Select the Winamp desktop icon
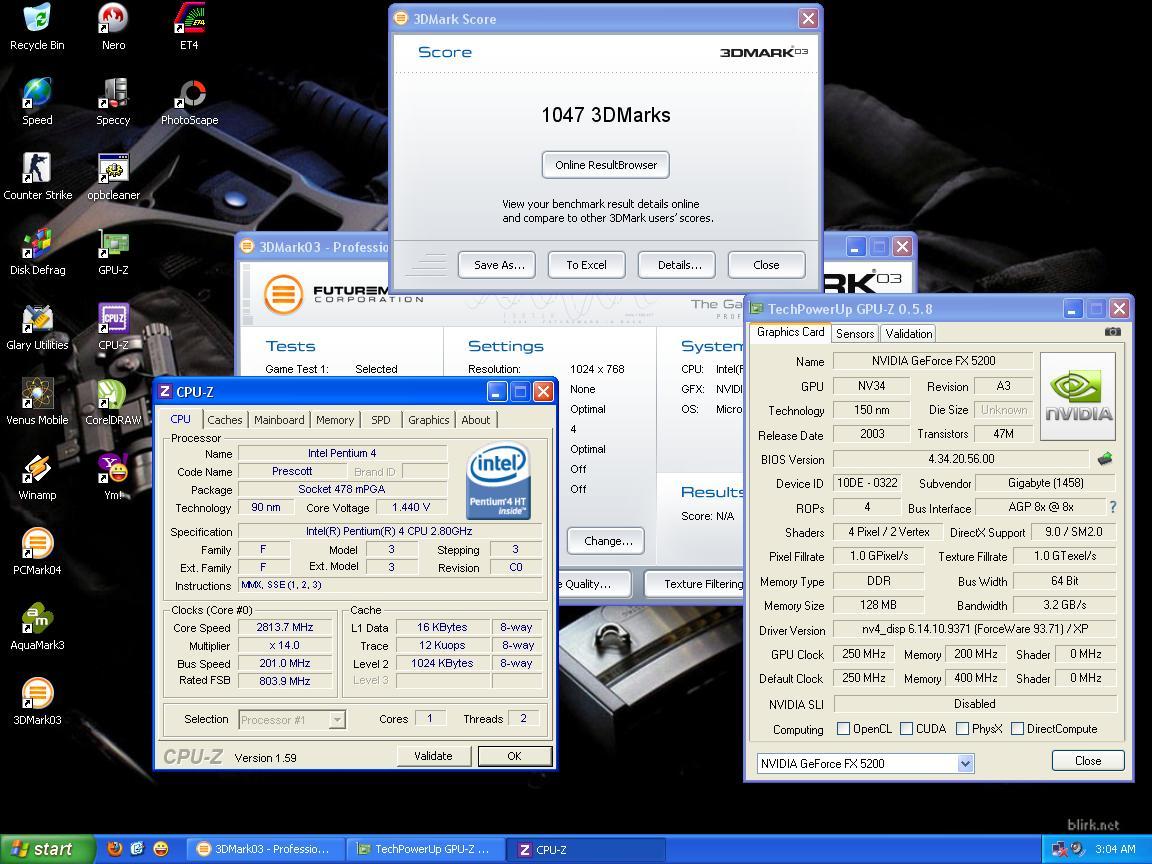Image resolution: width=1152 pixels, height=864 pixels. click(37, 477)
